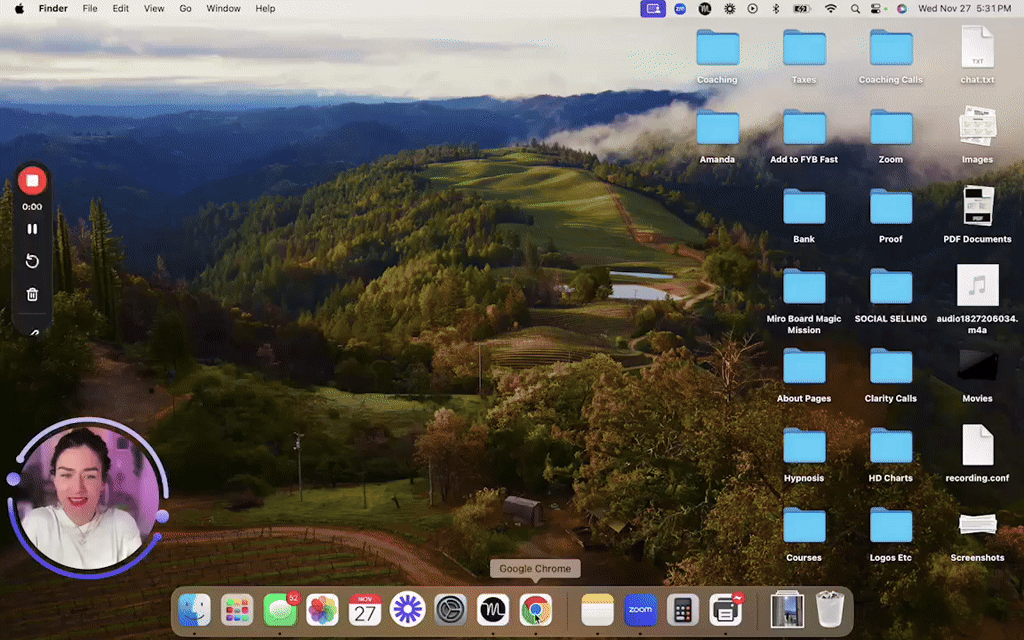Delete the recording using the trash icon

click(x=32, y=294)
